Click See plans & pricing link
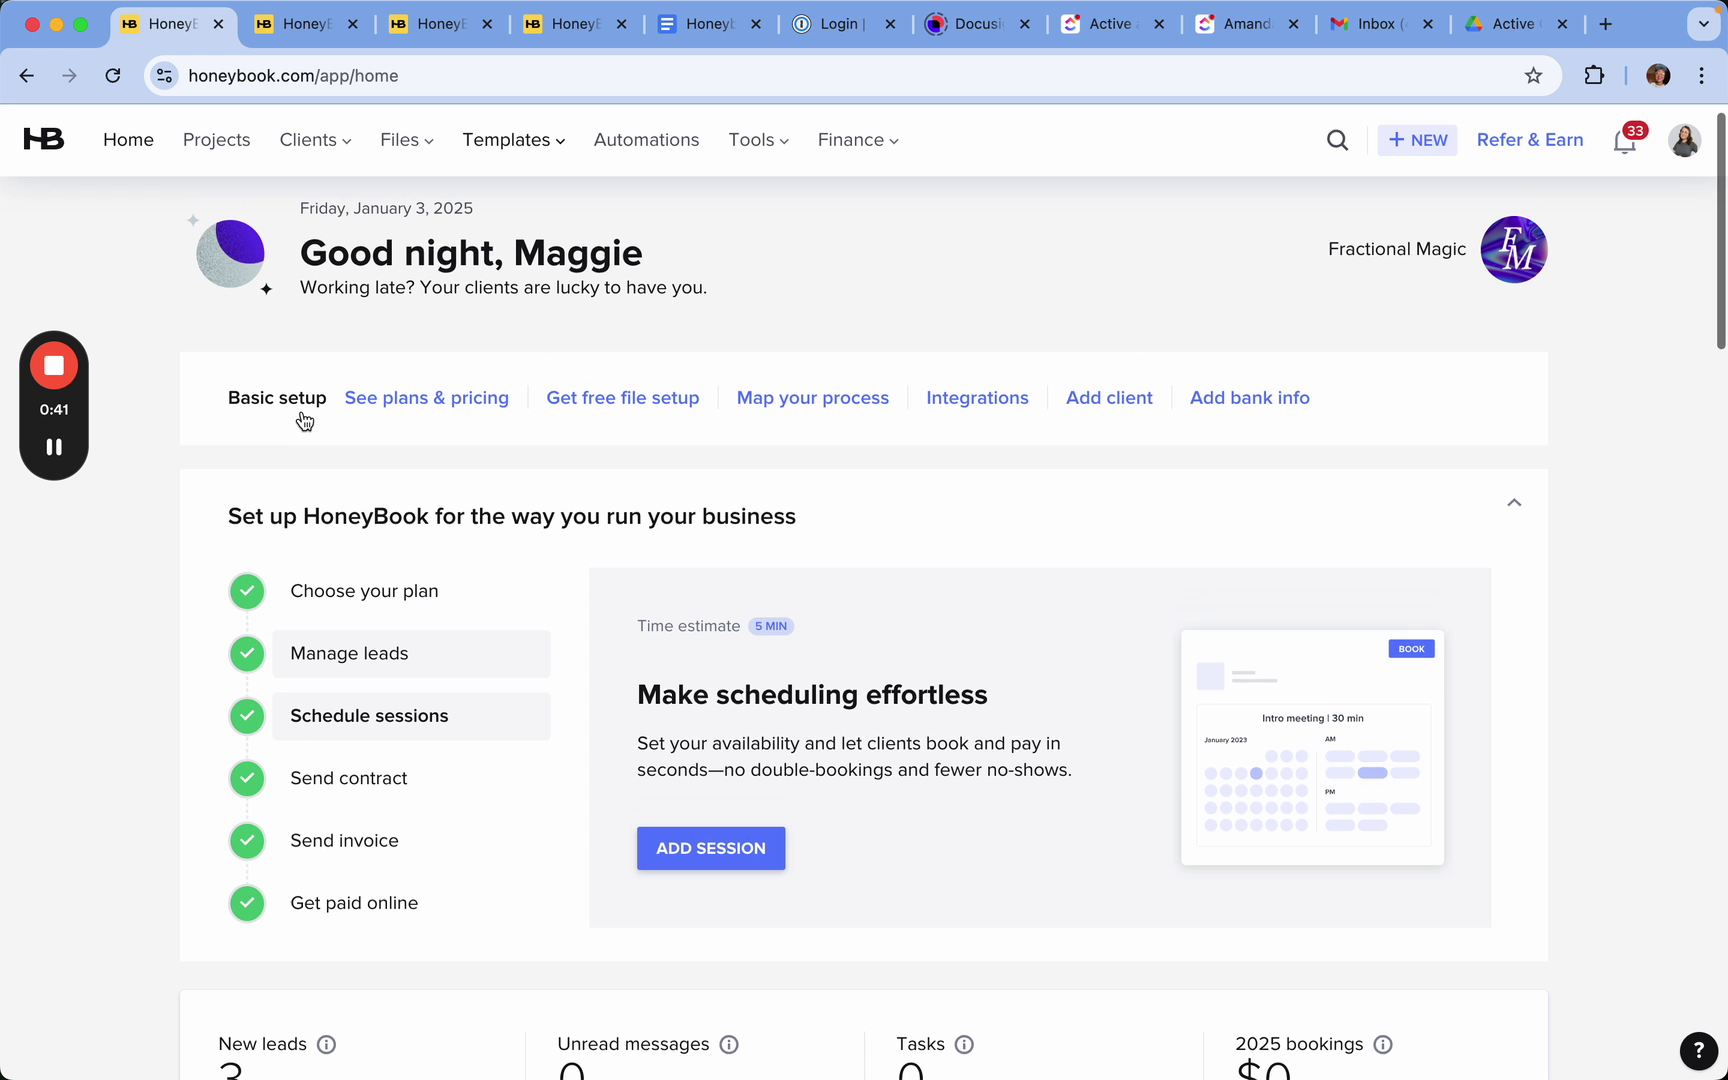This screenshot has height=1080, width=1728. click(427, 398)
